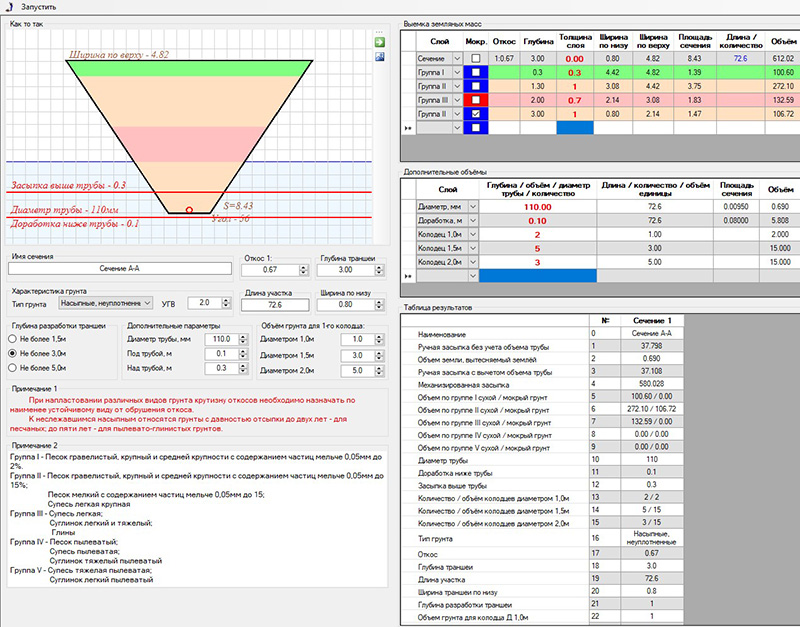The image size is (800, 627).
Task: Open the Запустить menu
Action: [39, 7]
